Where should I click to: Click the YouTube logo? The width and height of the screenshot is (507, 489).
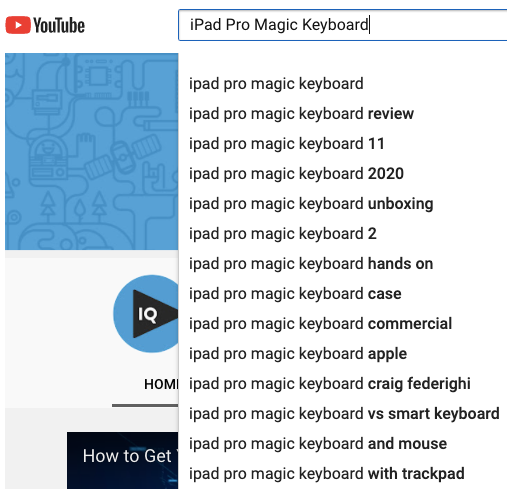coord(45,25)
